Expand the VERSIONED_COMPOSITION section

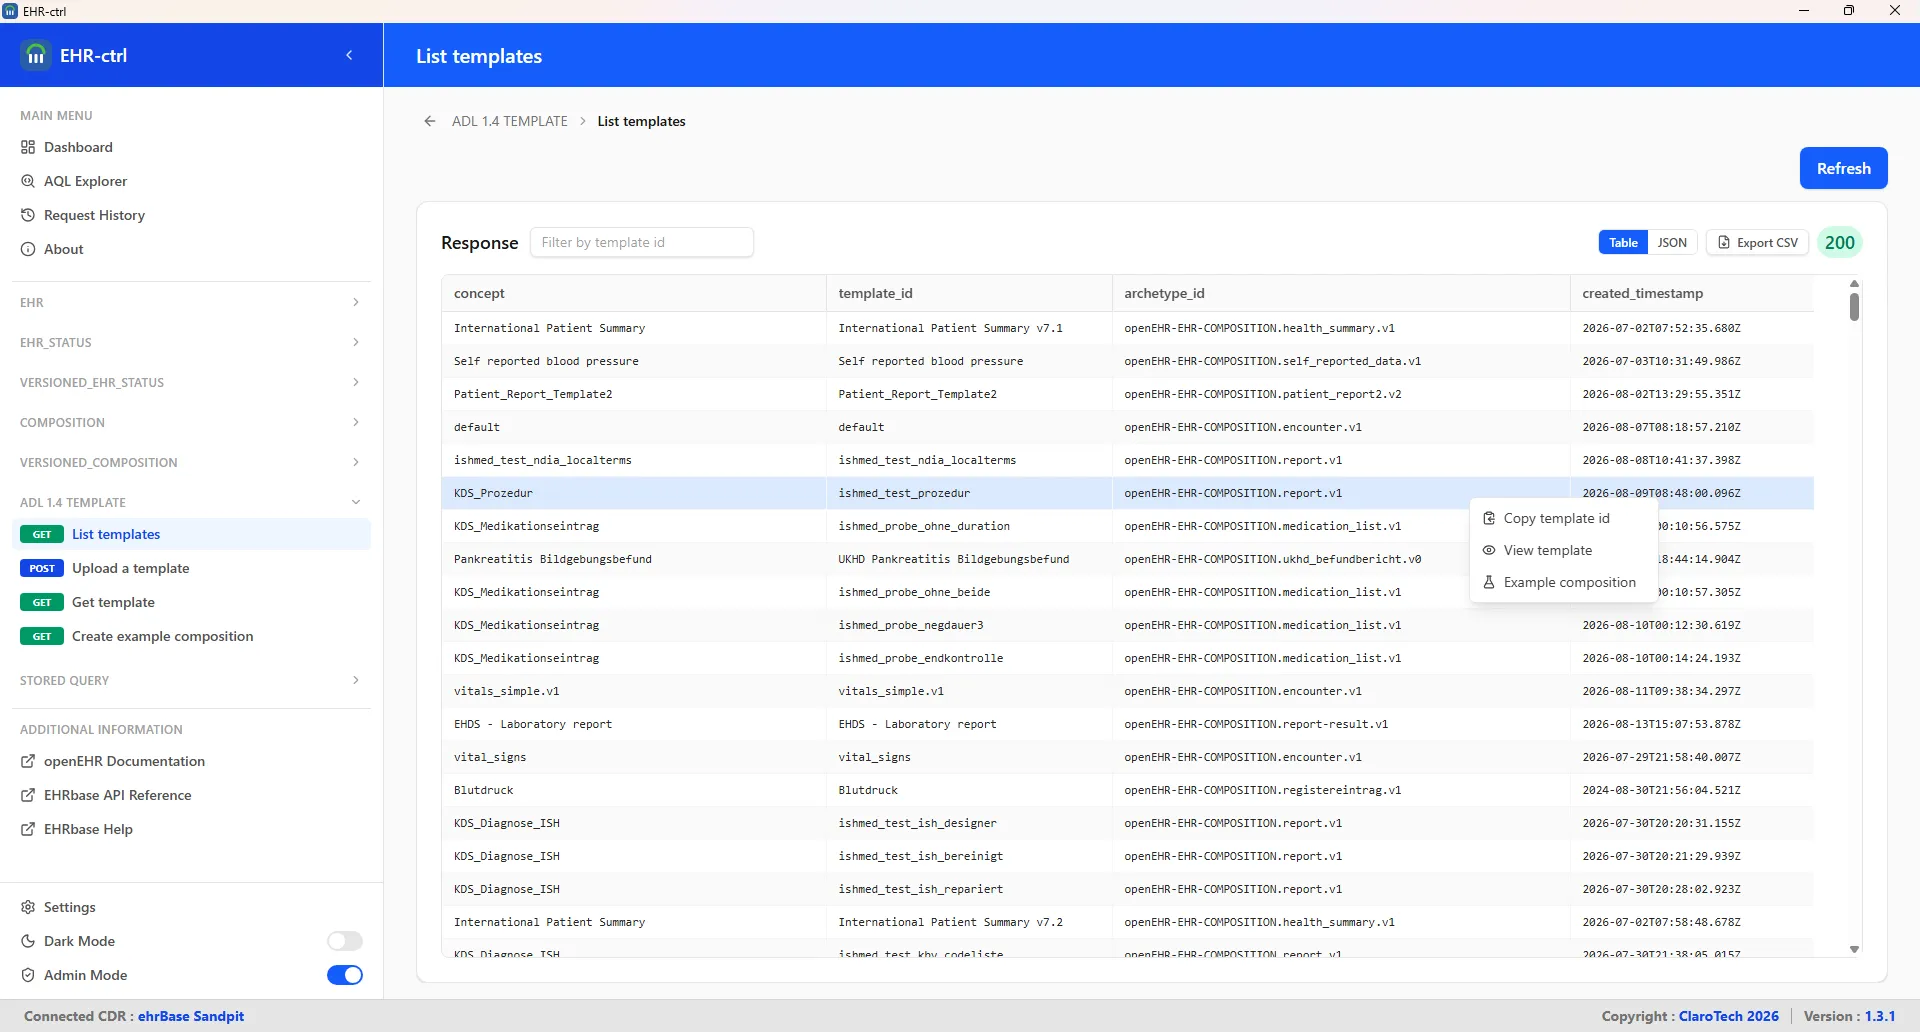[190, 462]
